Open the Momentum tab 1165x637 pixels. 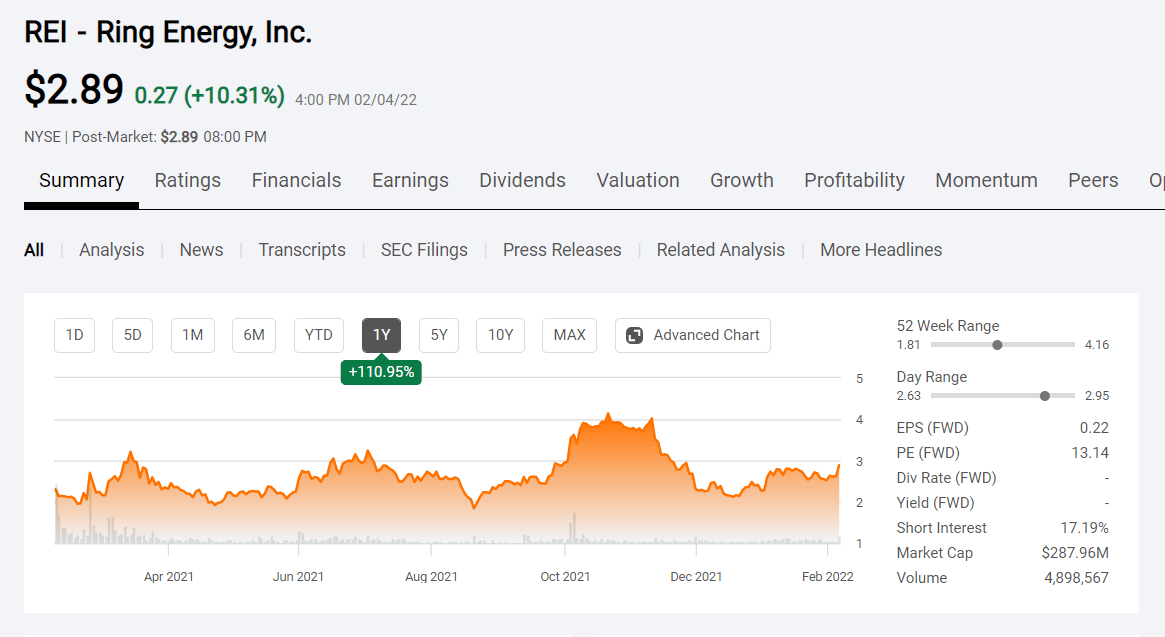point(987,181)
